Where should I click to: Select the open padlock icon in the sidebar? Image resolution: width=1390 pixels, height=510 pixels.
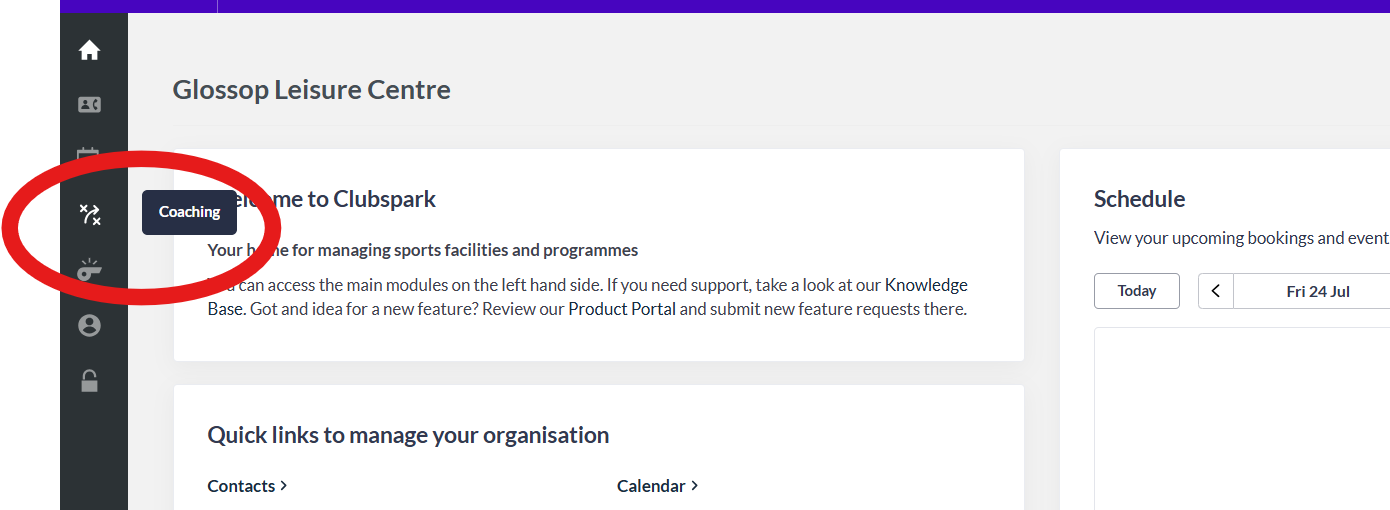point(89,380)
